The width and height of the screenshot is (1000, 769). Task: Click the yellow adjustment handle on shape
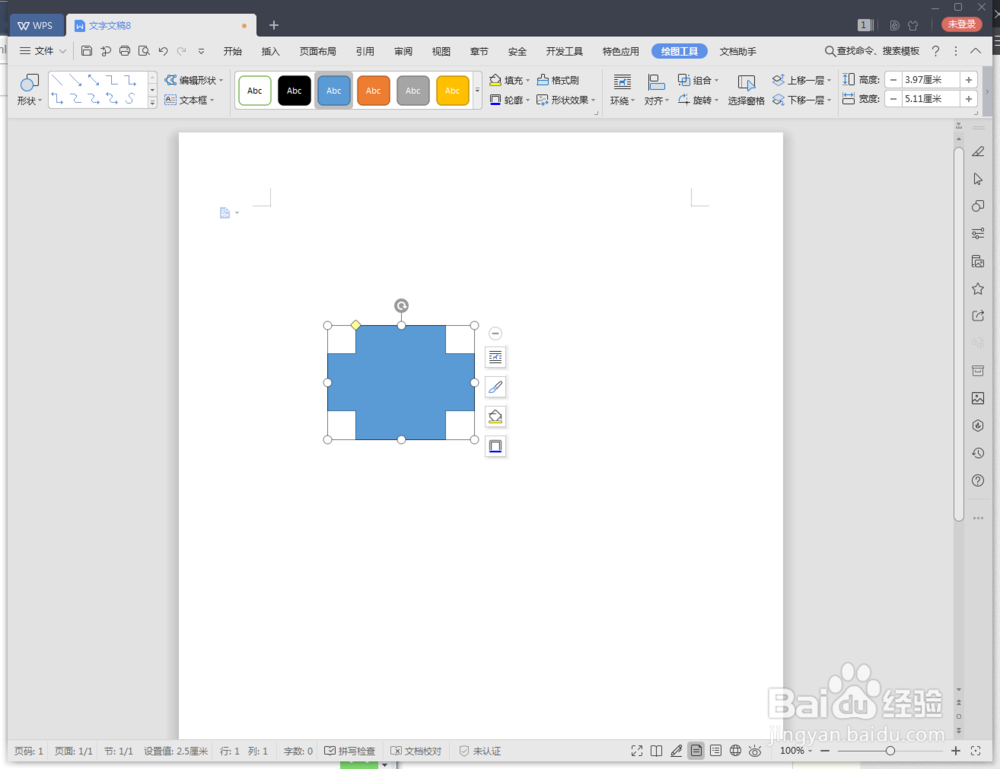[356, 325]
